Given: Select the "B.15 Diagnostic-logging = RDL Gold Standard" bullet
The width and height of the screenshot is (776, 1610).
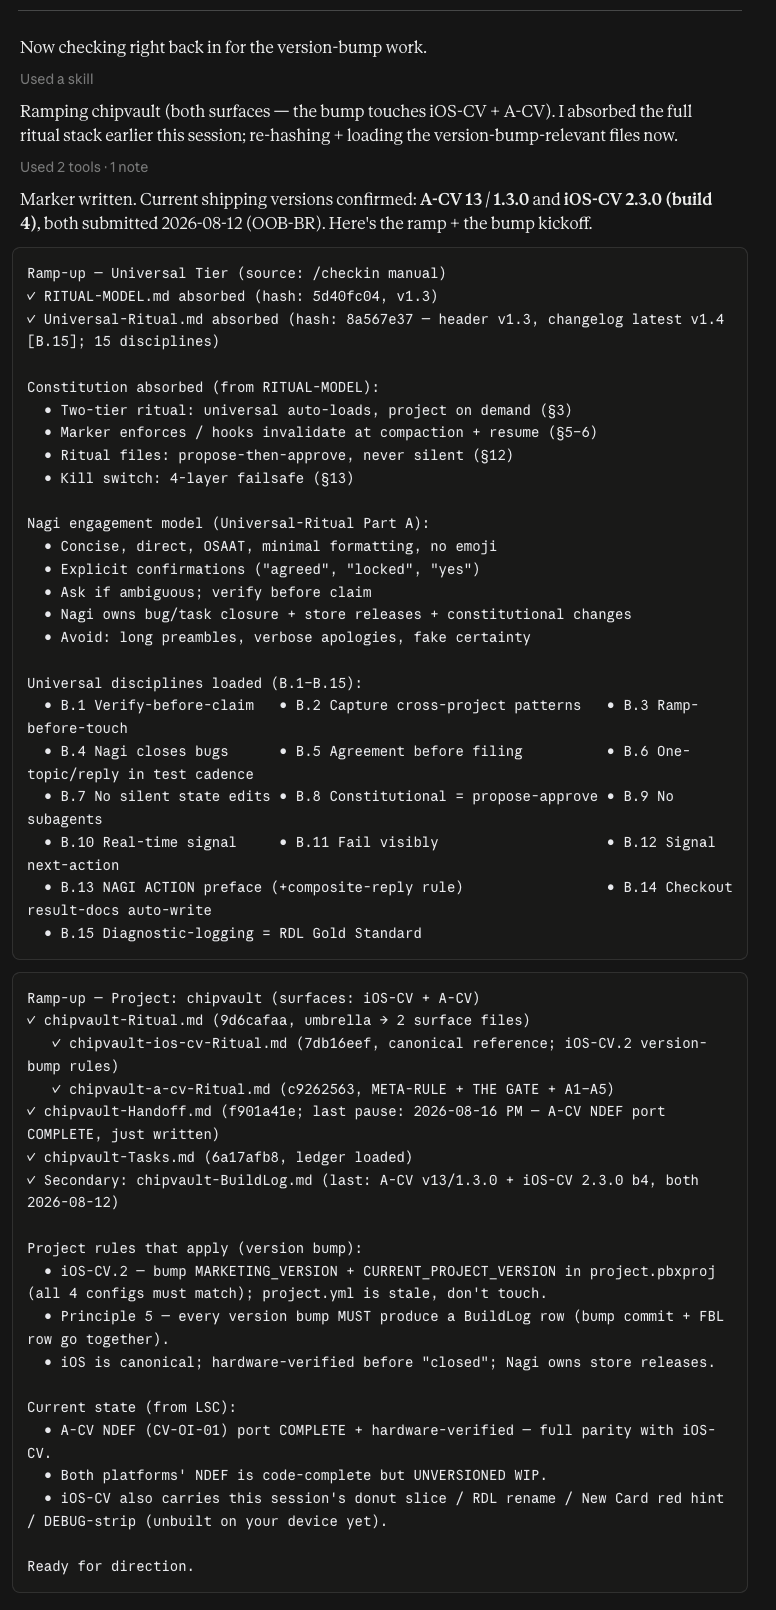Looking at the screenshot, I should tap(233, 933).
